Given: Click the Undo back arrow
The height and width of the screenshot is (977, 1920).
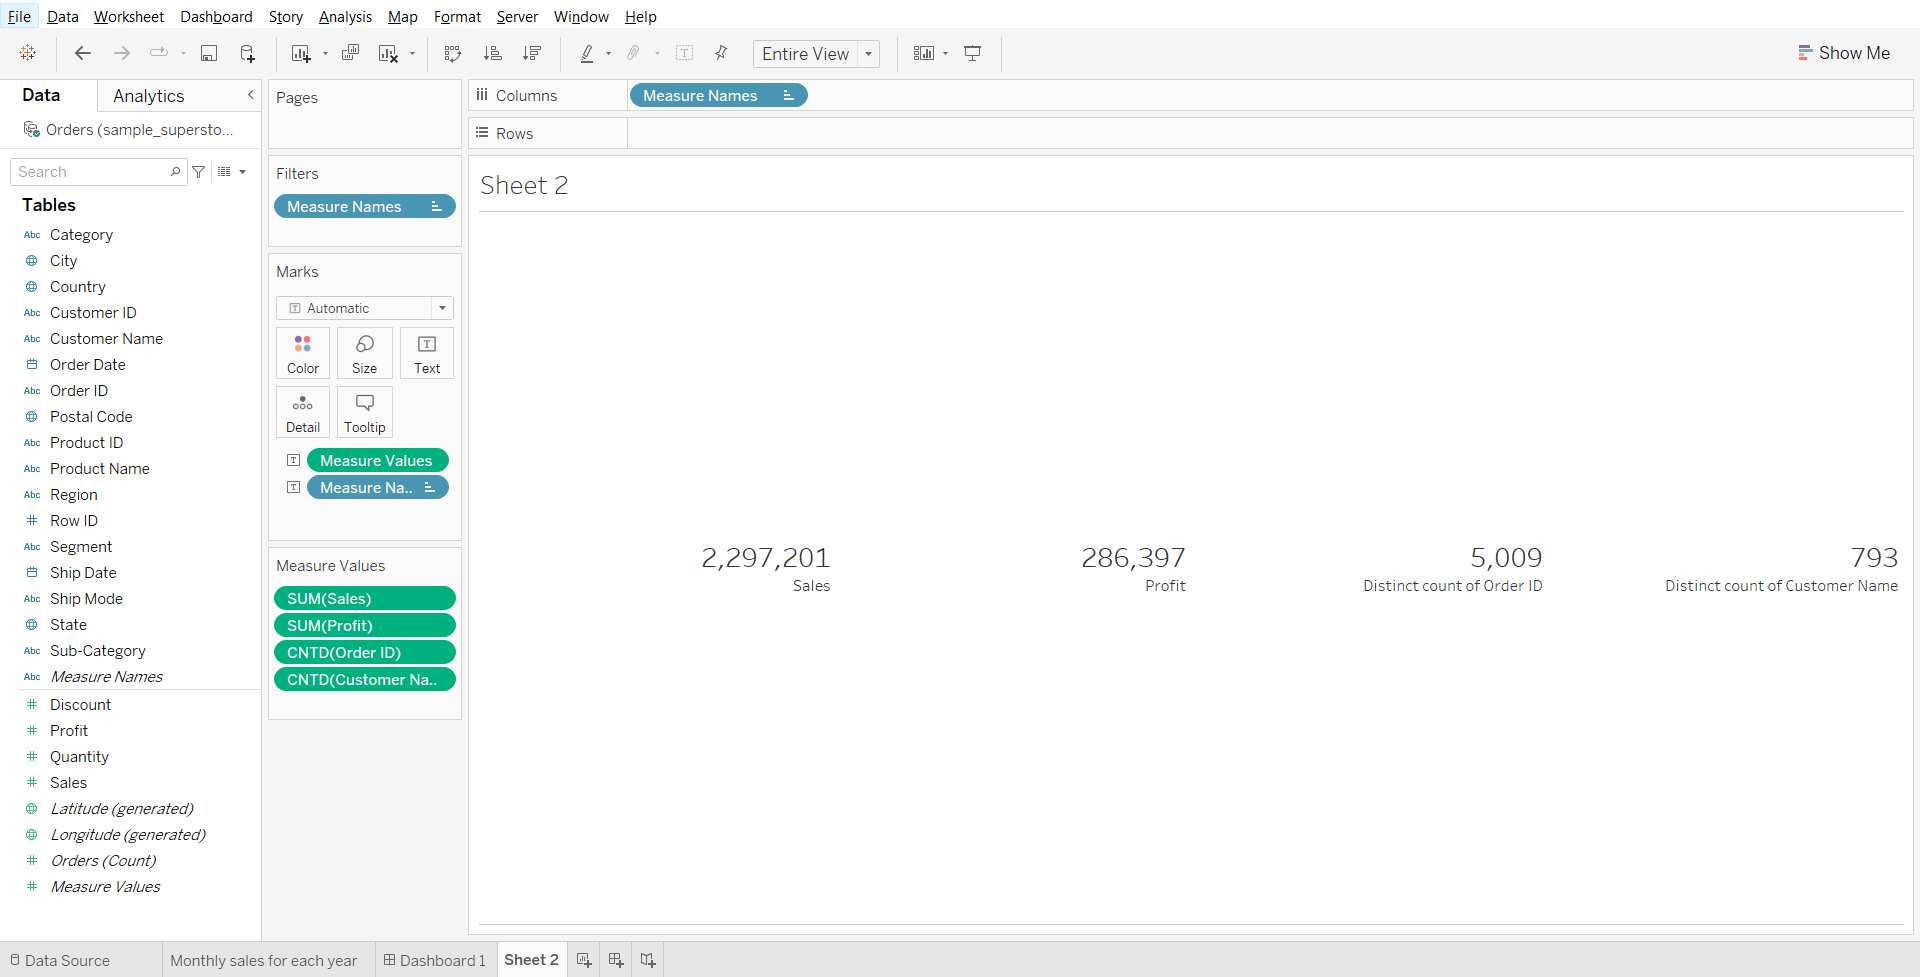Looking at the screenshot, I should [83, 54].
